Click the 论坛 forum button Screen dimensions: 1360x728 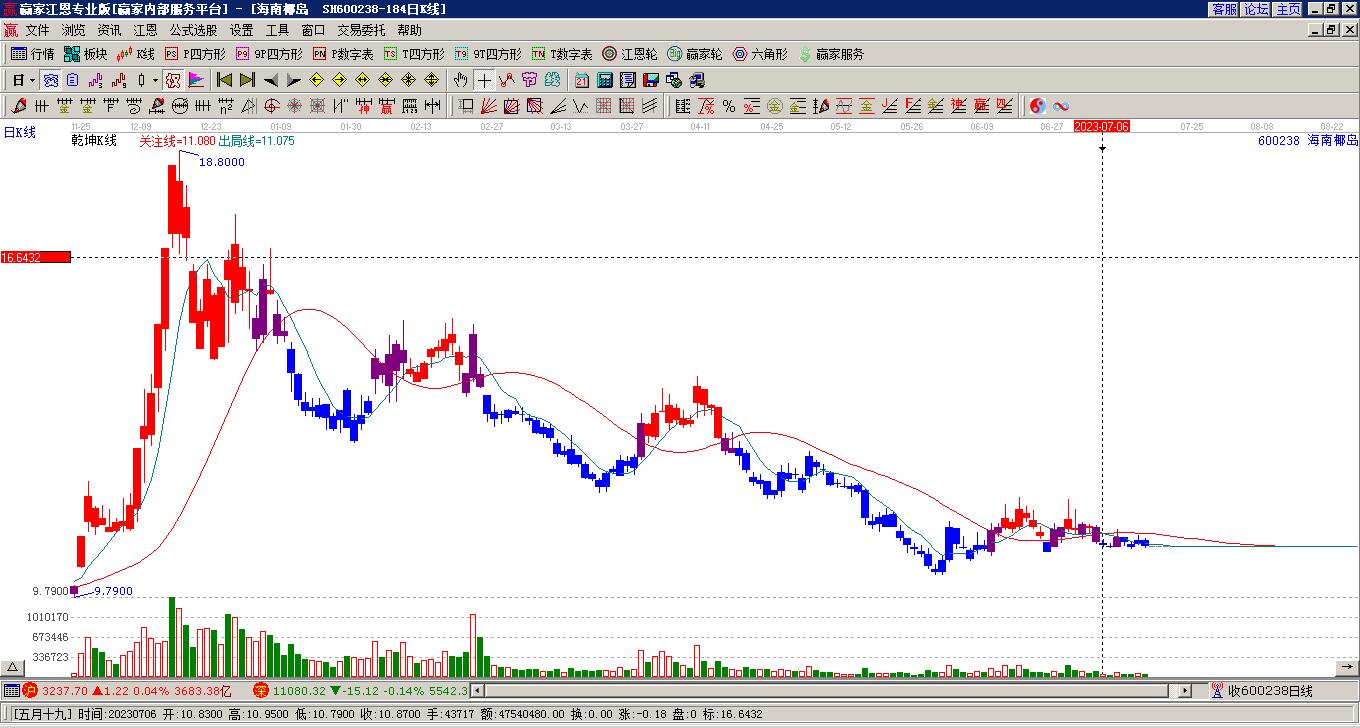tap(1256, 9)
